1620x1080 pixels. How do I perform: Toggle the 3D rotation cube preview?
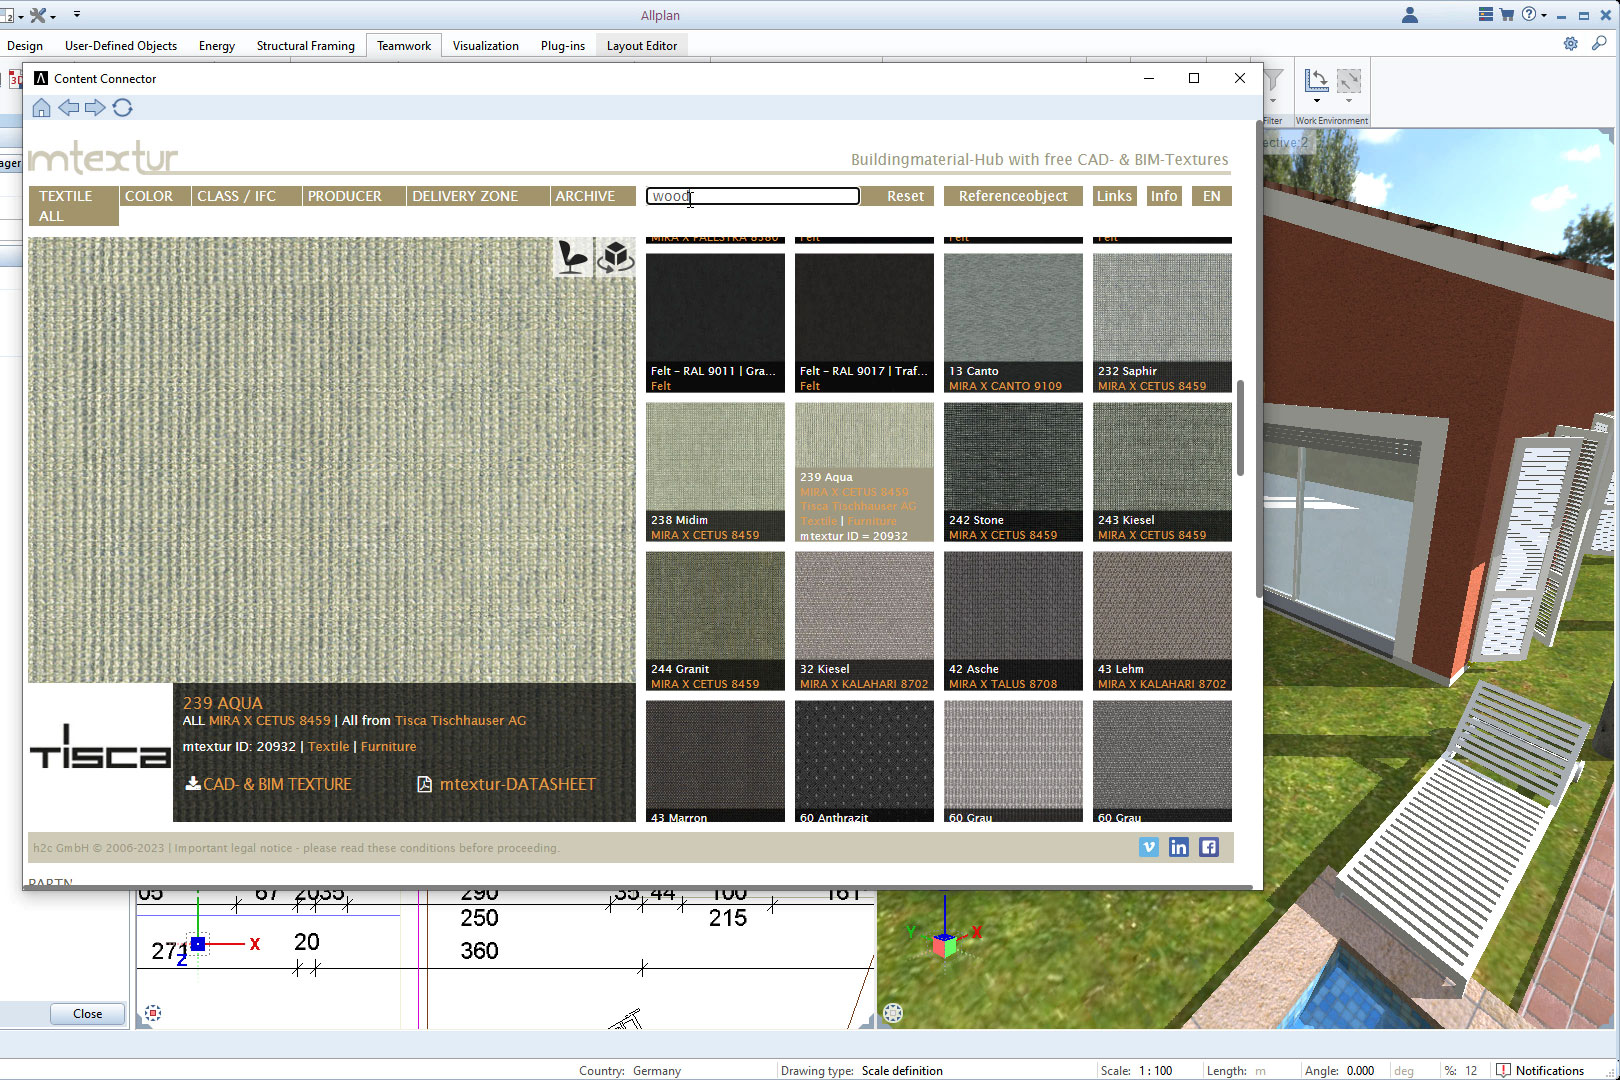617,258
